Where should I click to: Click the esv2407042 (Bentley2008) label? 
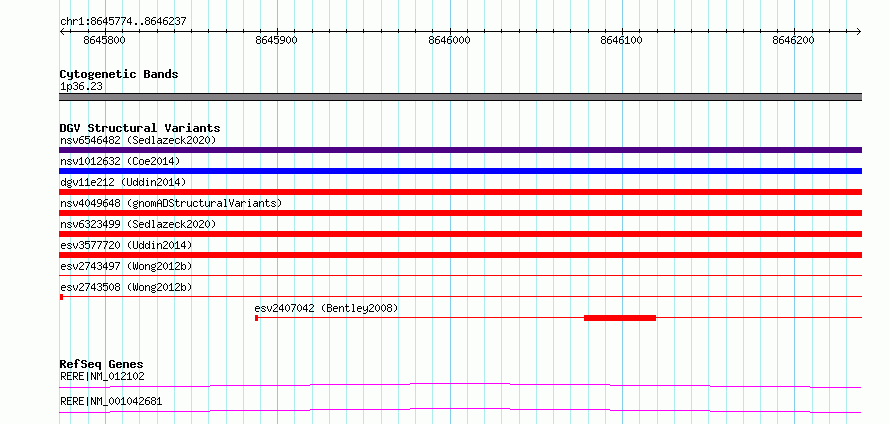(x=326, y=308)
